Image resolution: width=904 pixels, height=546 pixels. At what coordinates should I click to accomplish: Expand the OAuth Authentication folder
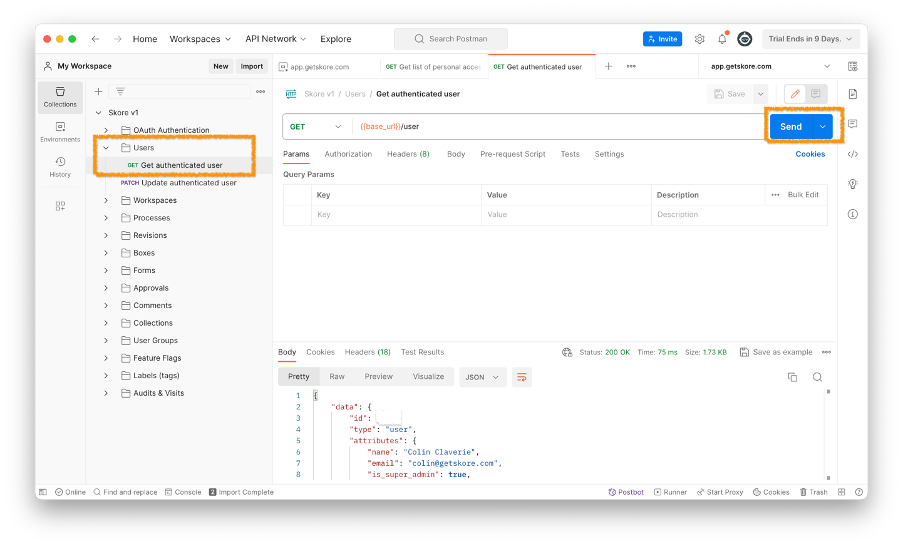106,130
